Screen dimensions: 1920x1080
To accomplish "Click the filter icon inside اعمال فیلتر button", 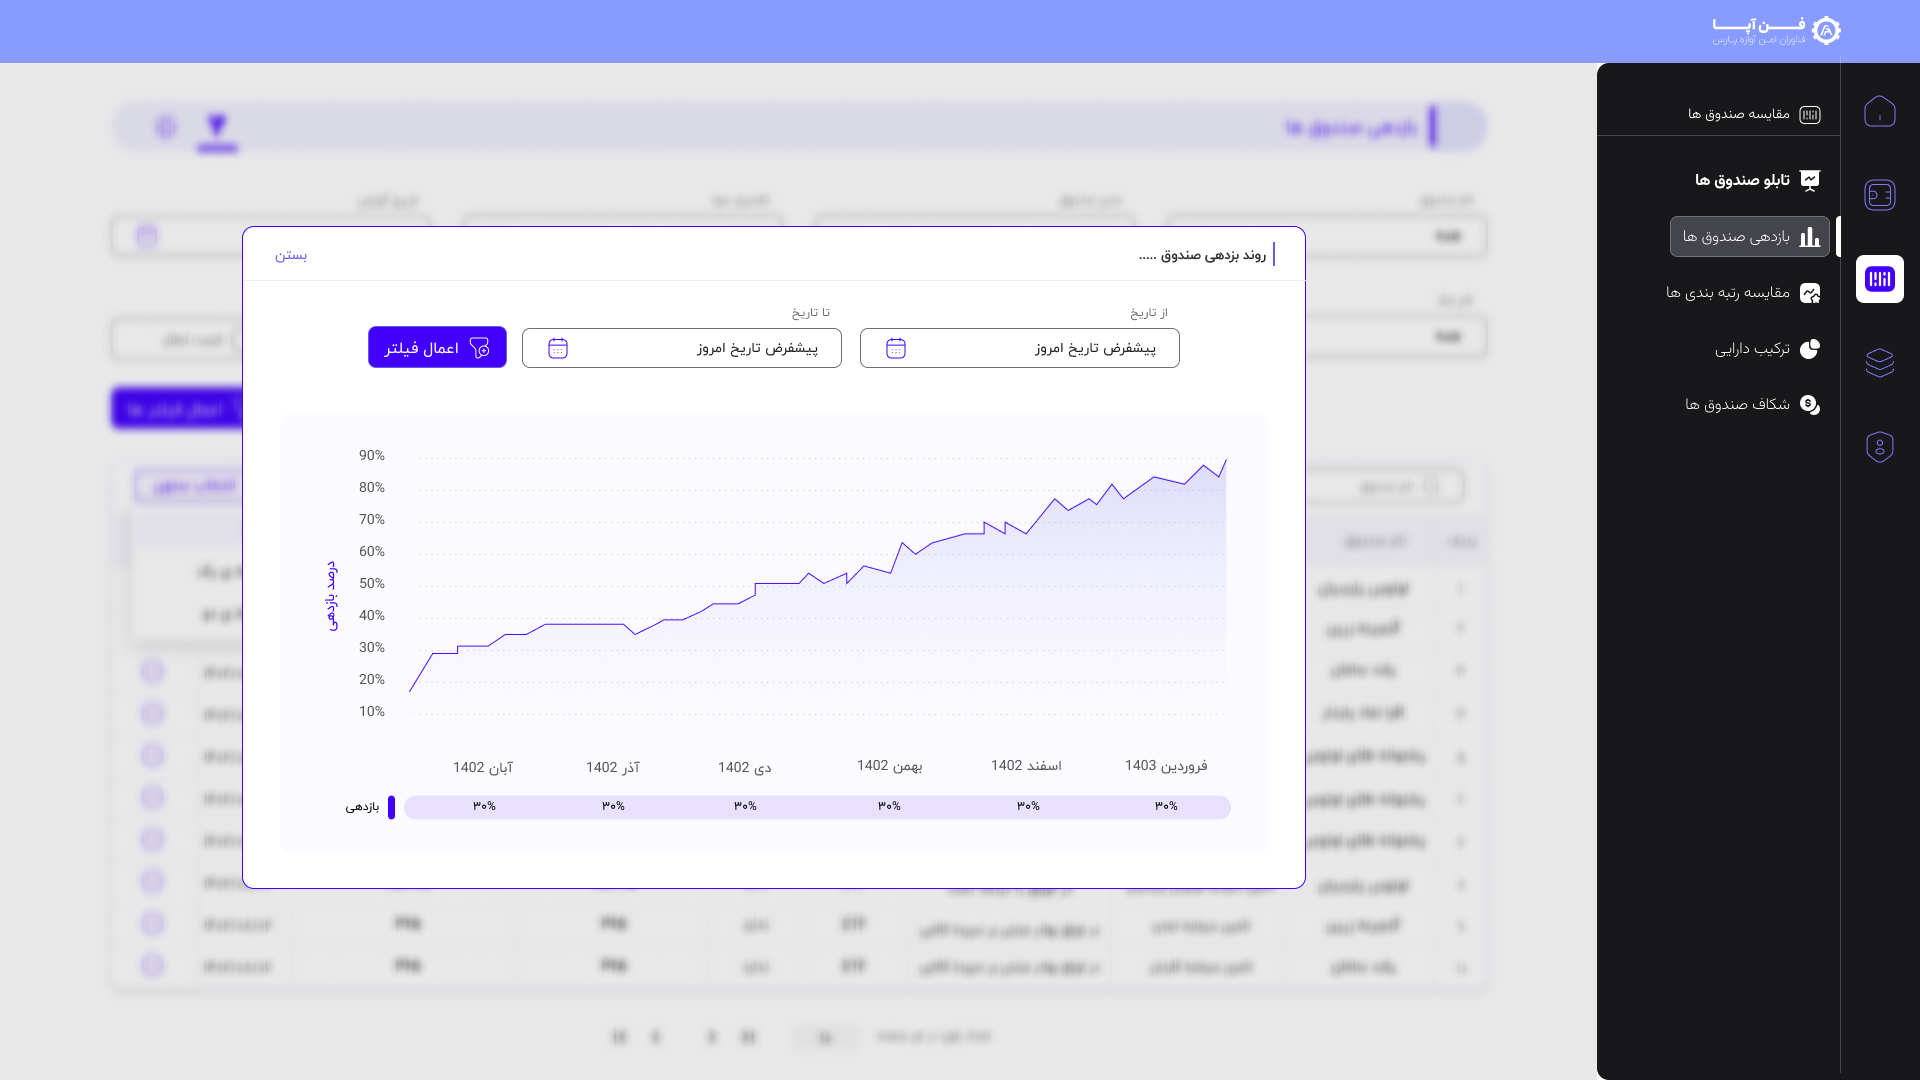I will pyautogui.click(x=480, y=347).
